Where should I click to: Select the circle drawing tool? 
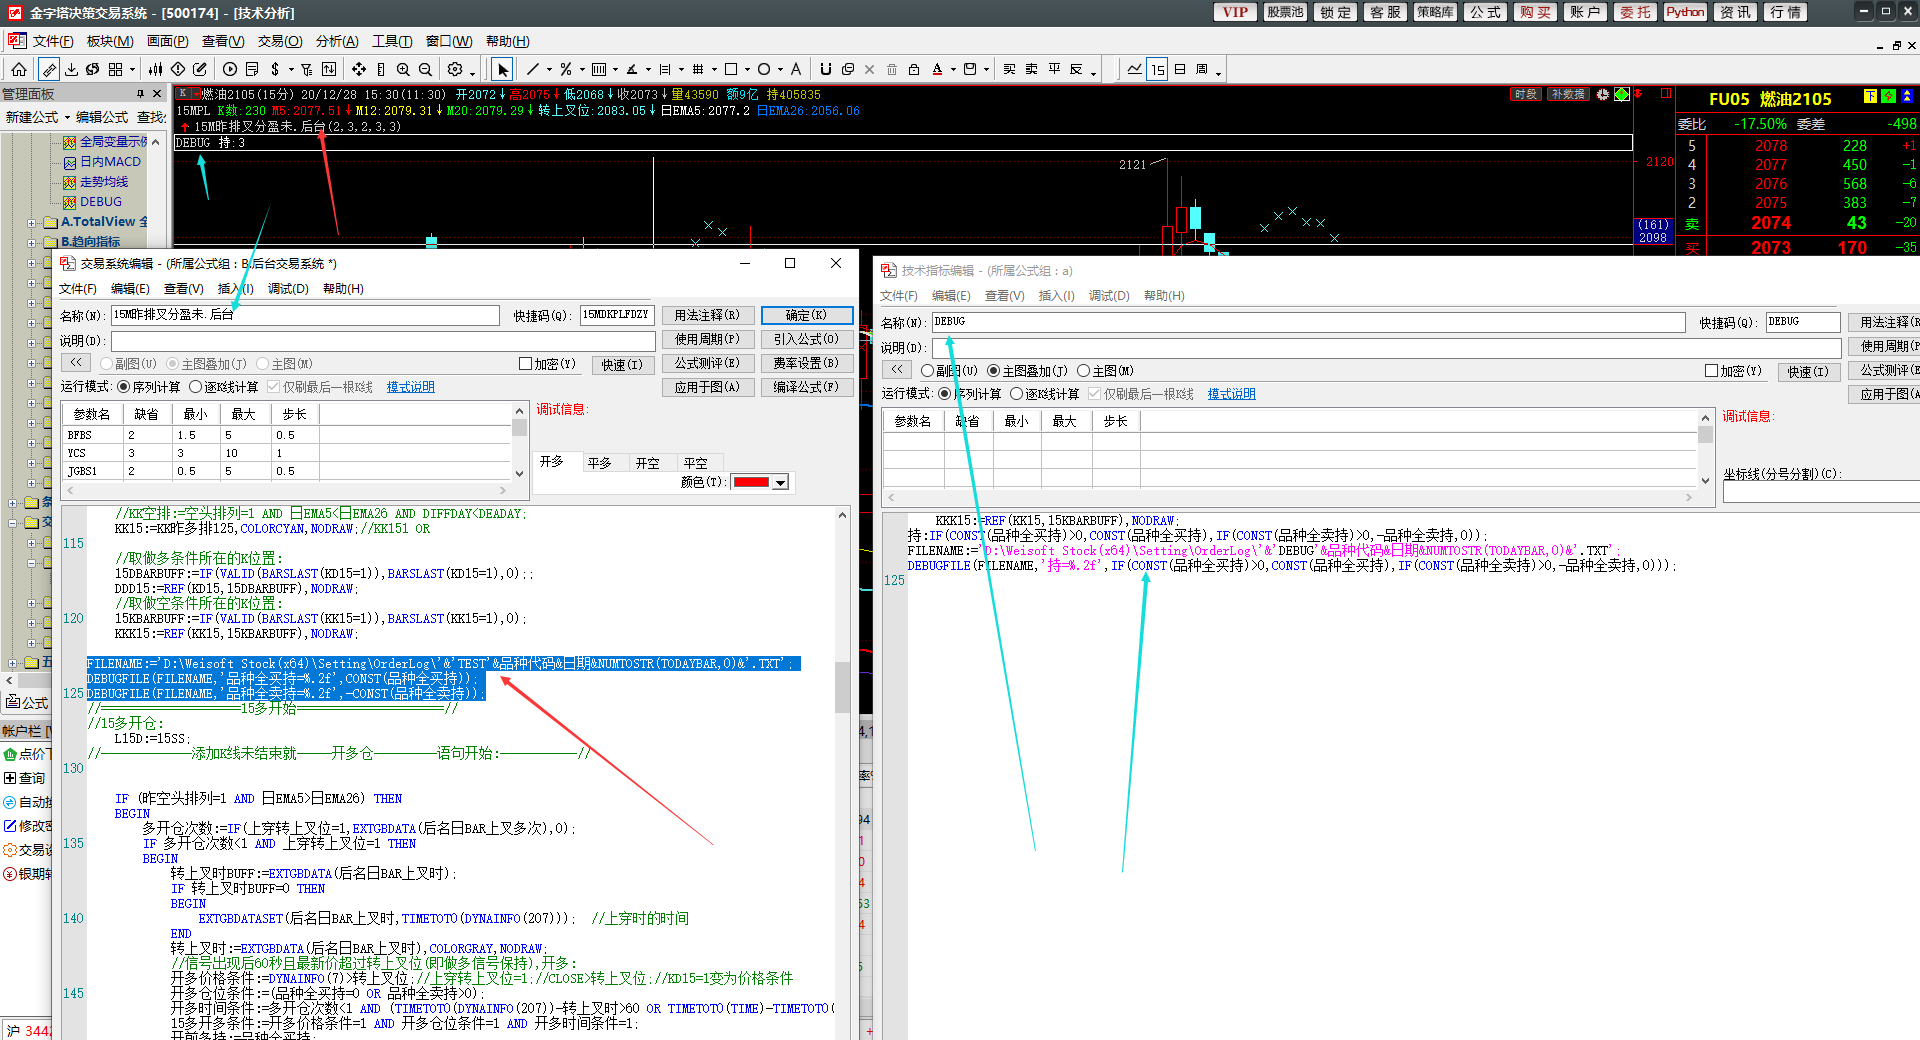pos(764,69)
